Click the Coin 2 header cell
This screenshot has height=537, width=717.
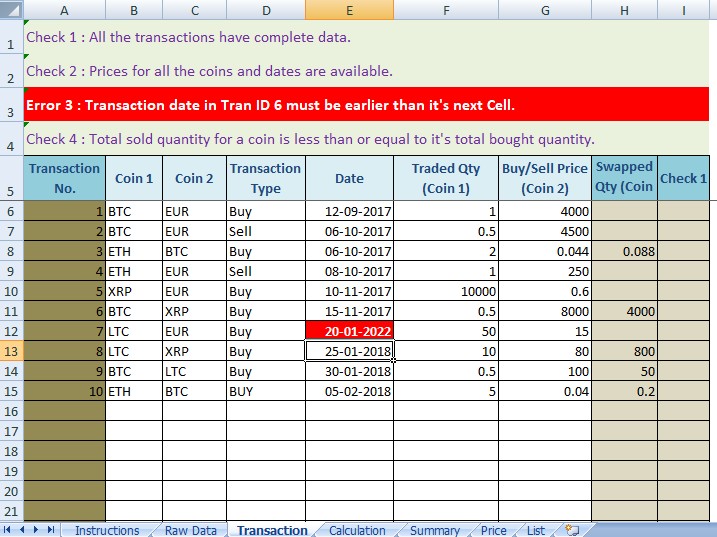[x=194, y=178]
